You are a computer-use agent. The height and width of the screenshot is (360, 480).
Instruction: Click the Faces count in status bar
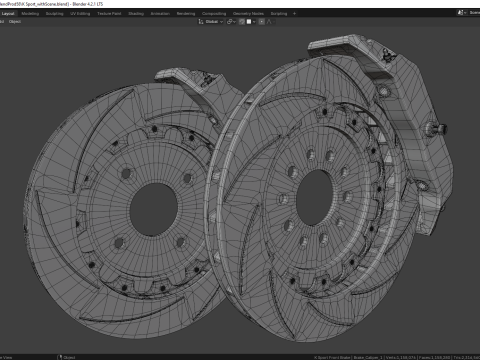click(435, 357)
